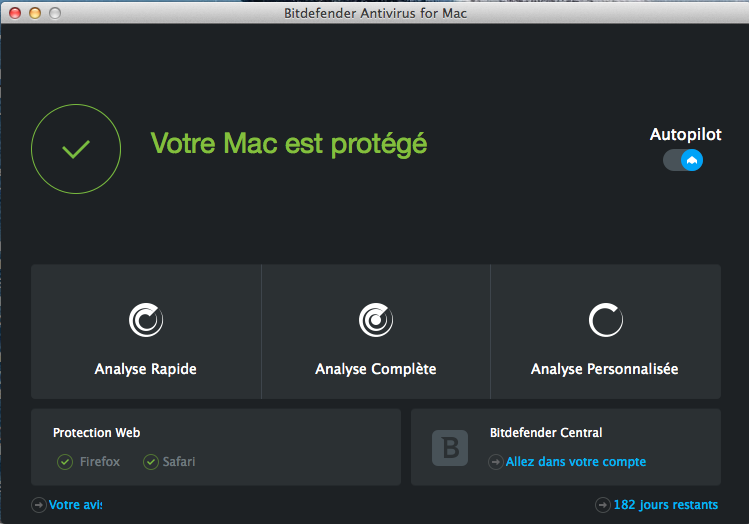Click the Analyse Rapide scan icon
Image resolution: width=749 pixels, height=524 pixels.
pos(146,320)
